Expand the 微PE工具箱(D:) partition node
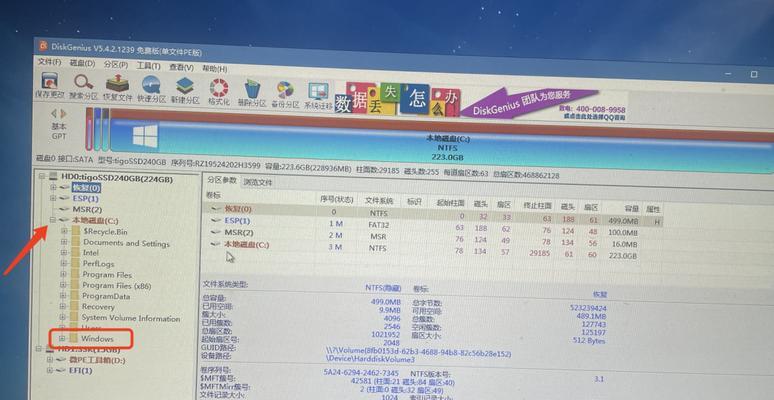 (49, 360)
